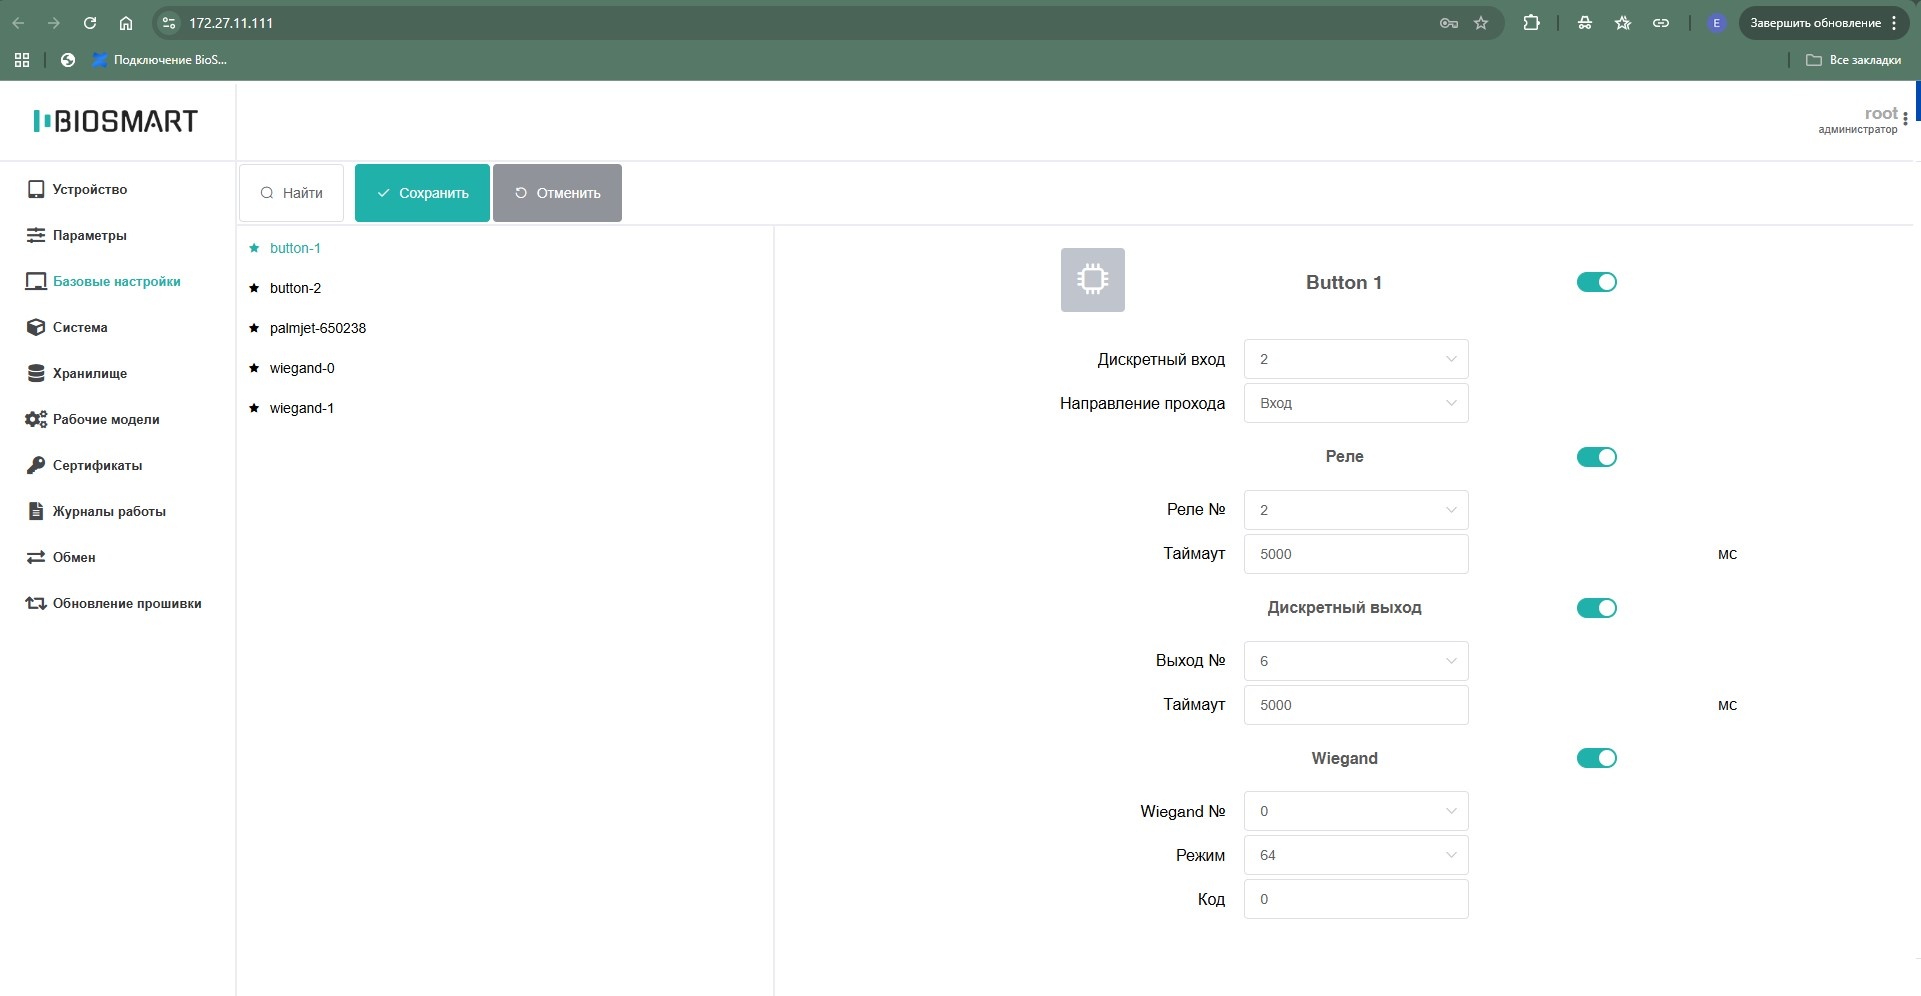Reload the page in browser
Viewport: 1921px width, 996px height.
coord(90,23)
